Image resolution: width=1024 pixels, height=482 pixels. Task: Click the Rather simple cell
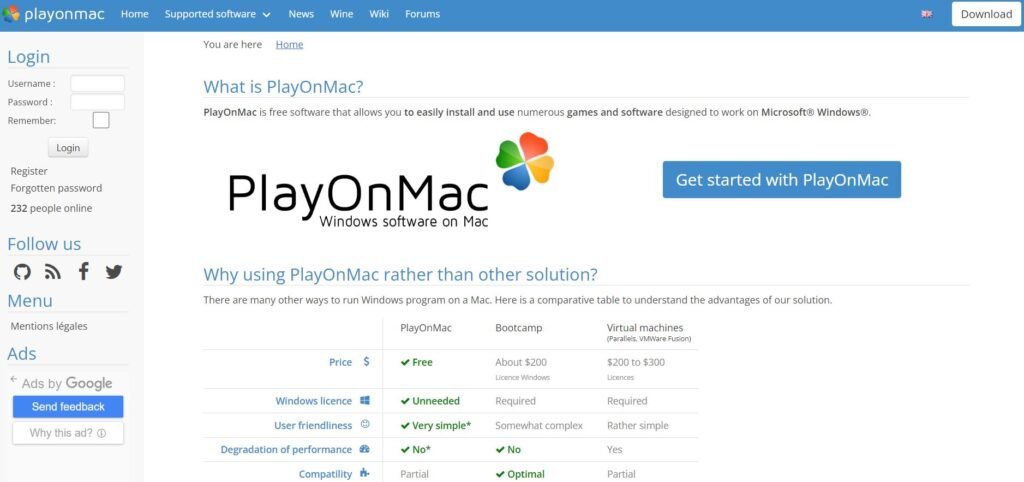coord(638,425)
